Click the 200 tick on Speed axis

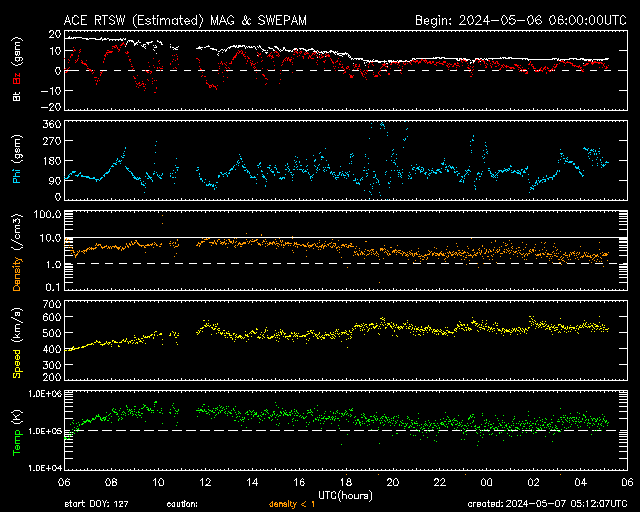52,377
